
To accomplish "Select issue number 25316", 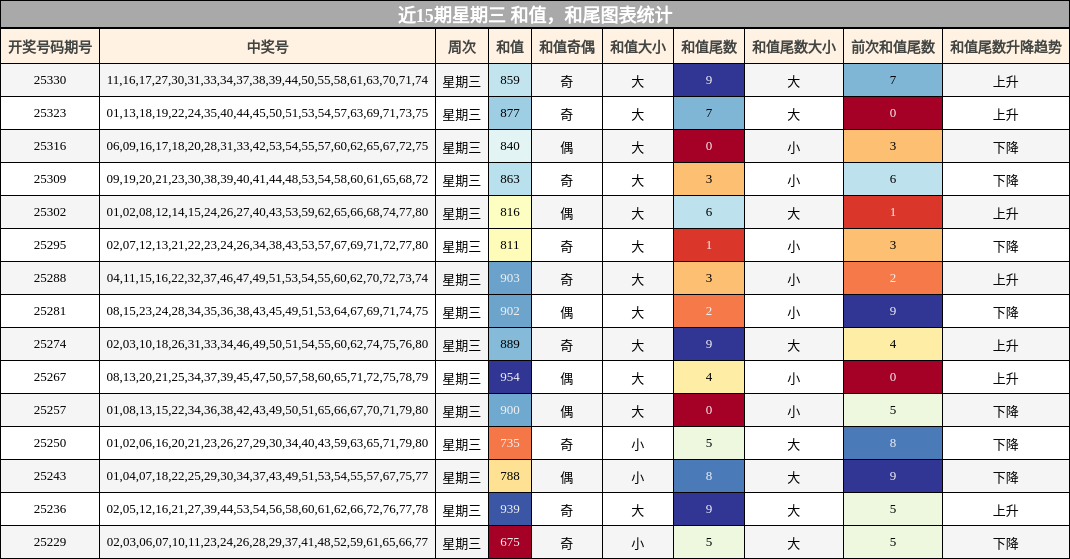I will pos(50,146).
